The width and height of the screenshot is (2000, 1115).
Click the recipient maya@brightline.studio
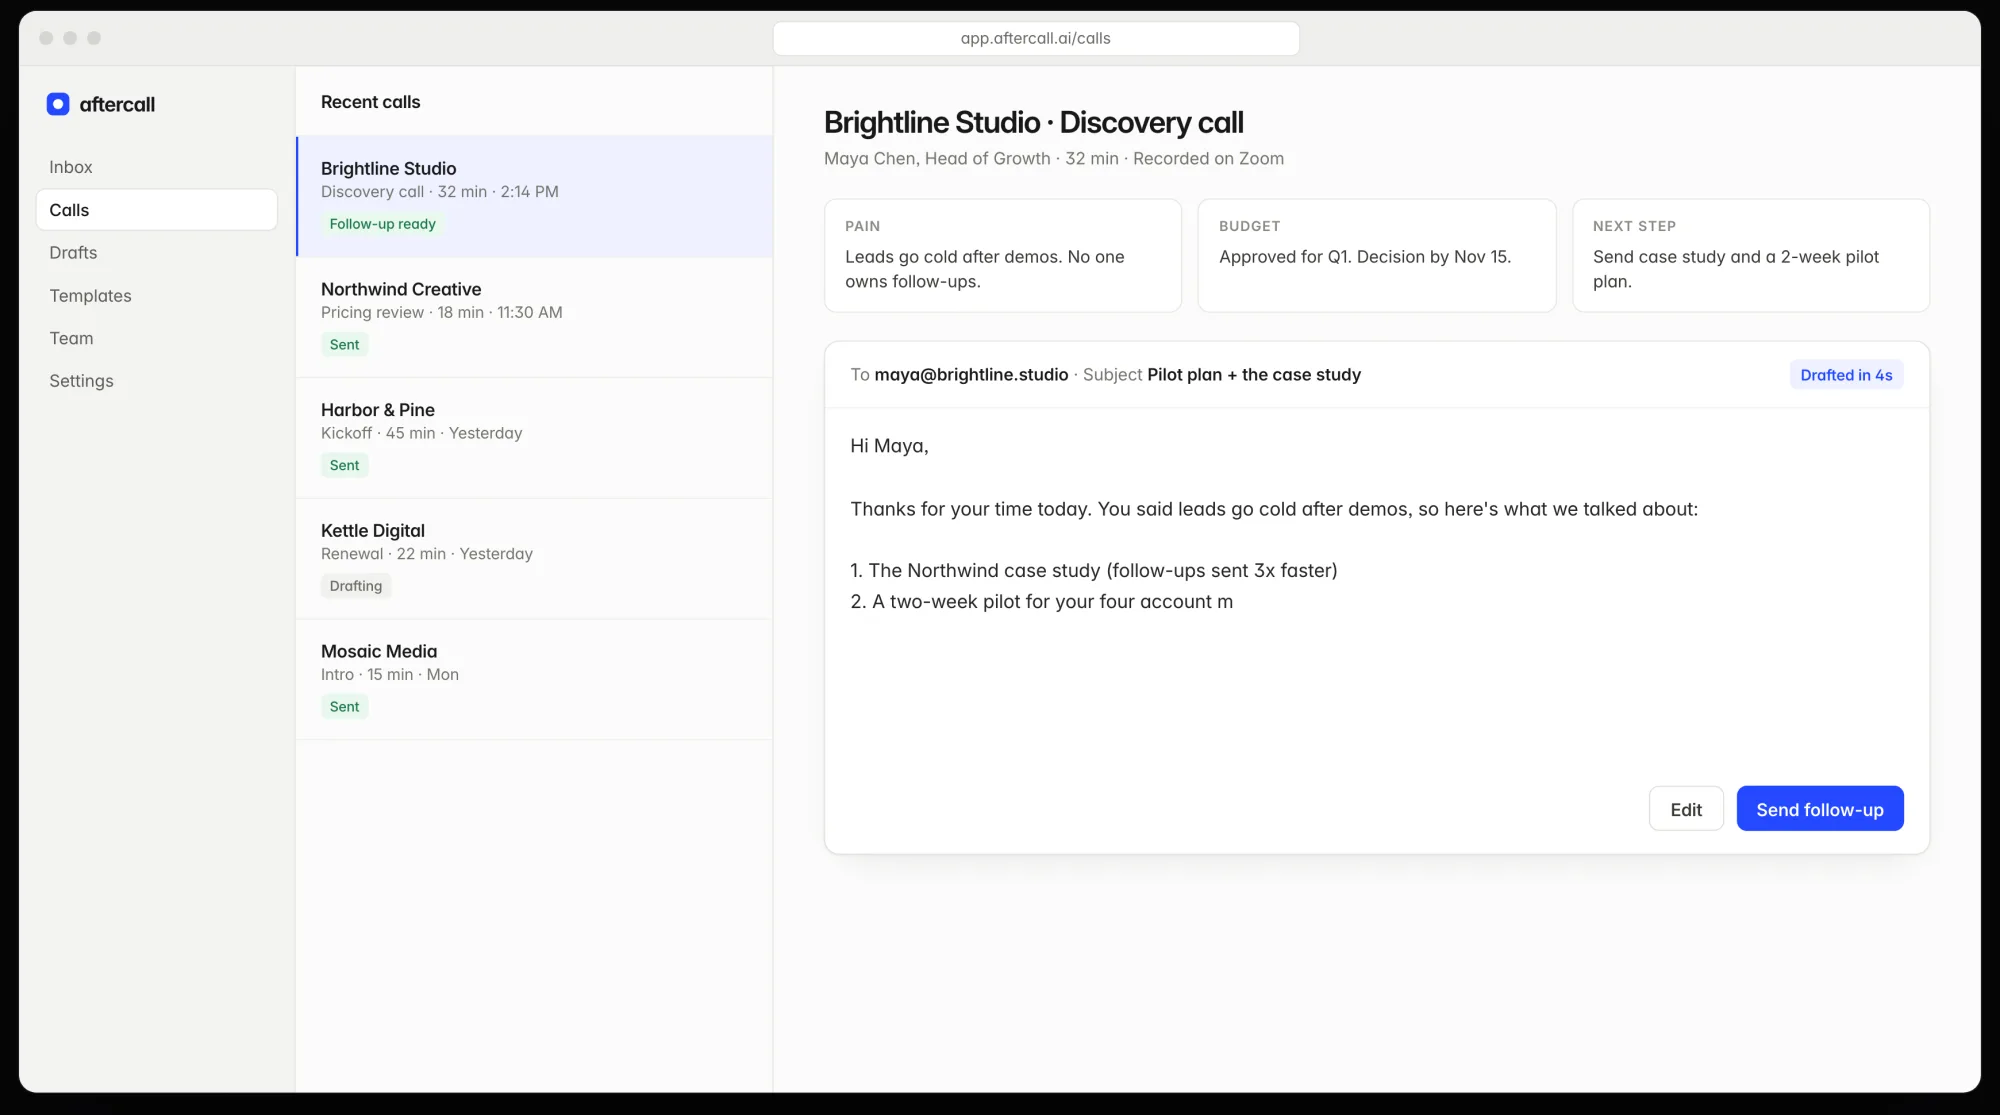[971, 375]
